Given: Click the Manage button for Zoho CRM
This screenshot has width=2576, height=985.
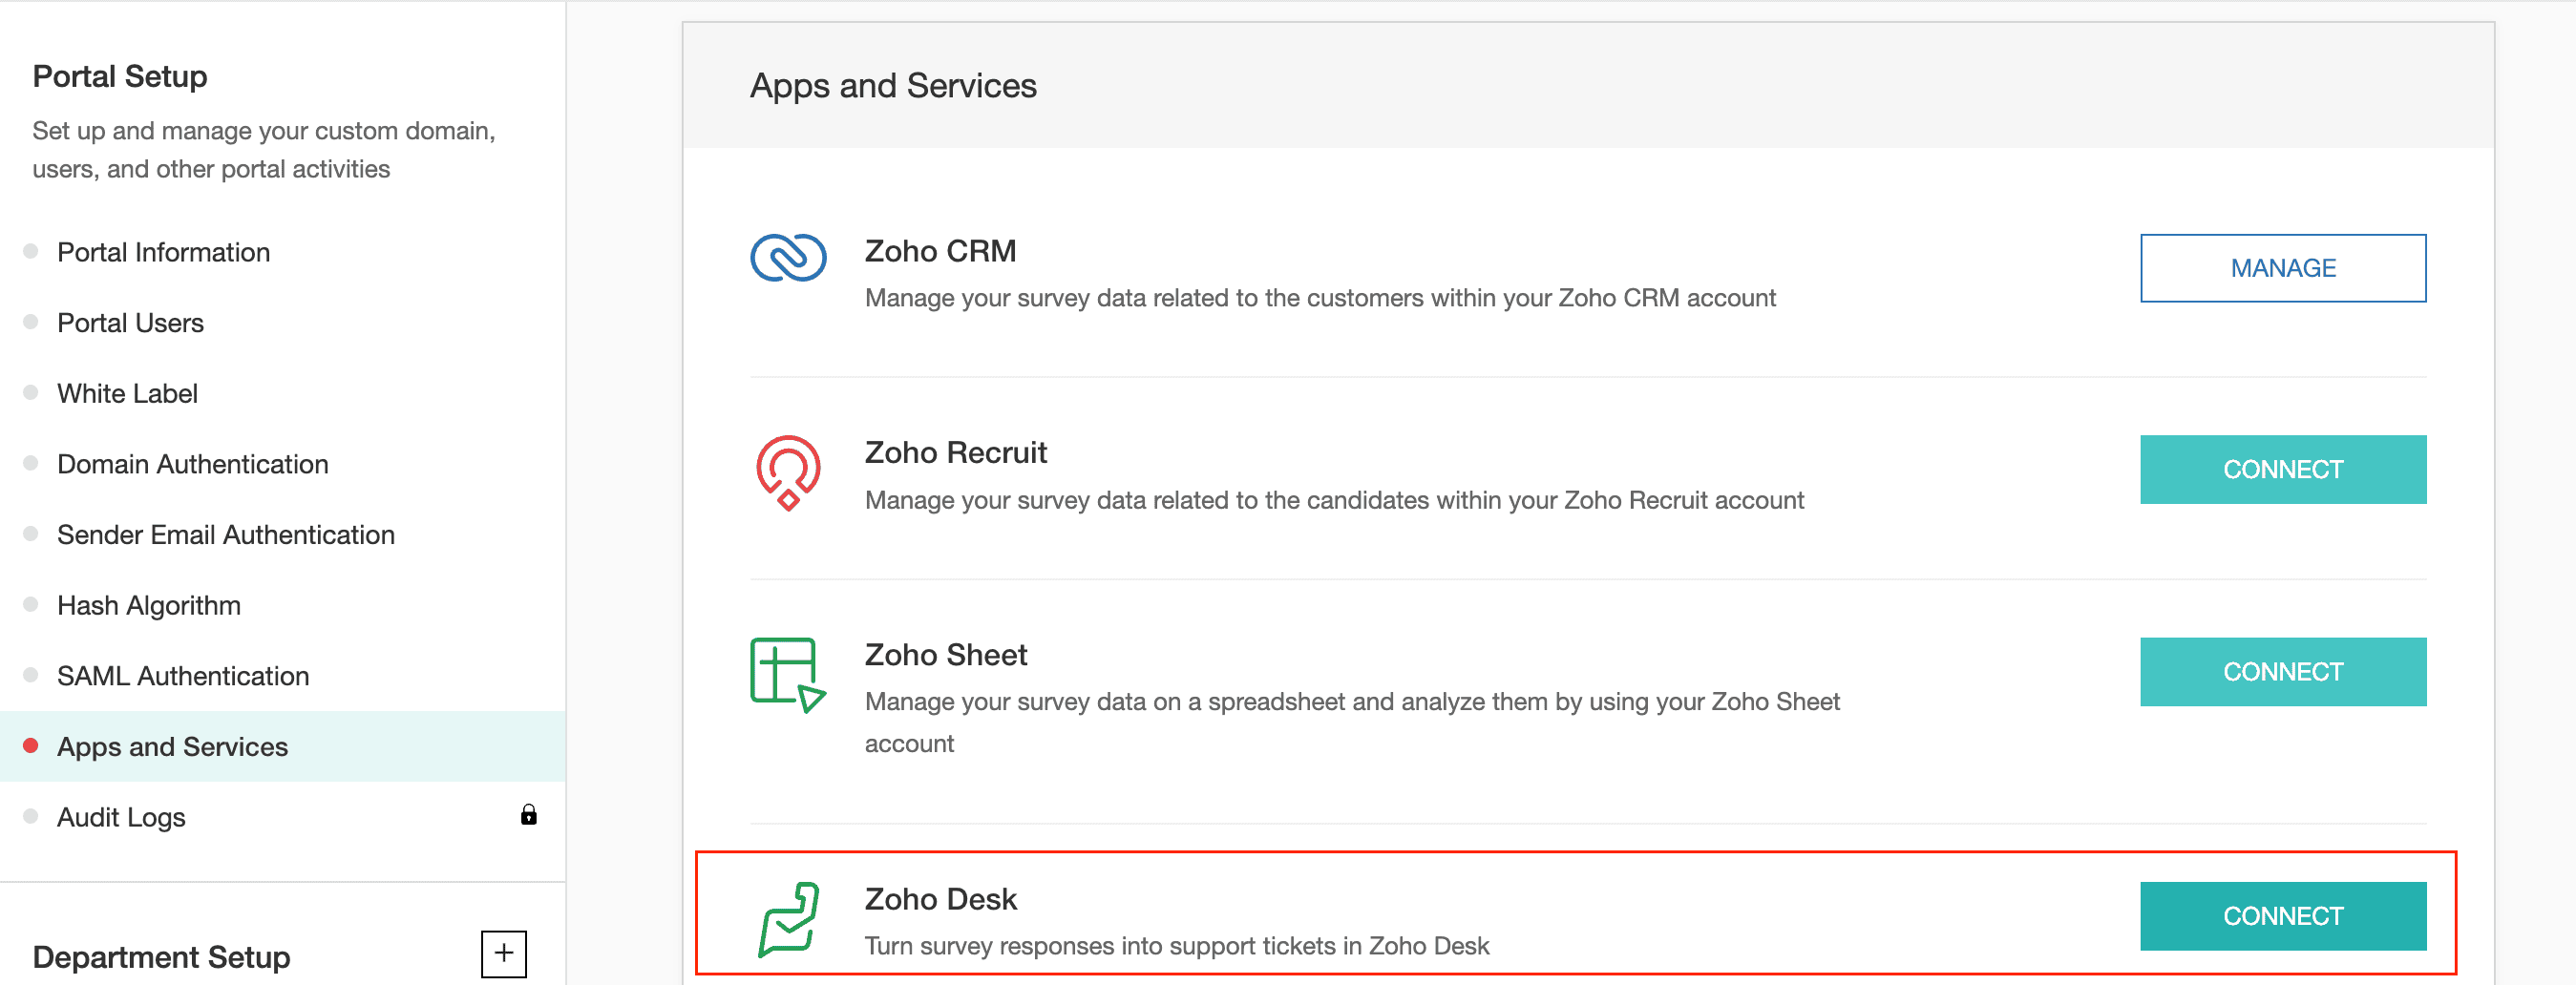Looking at the screenshot, I should [2282, 268].
